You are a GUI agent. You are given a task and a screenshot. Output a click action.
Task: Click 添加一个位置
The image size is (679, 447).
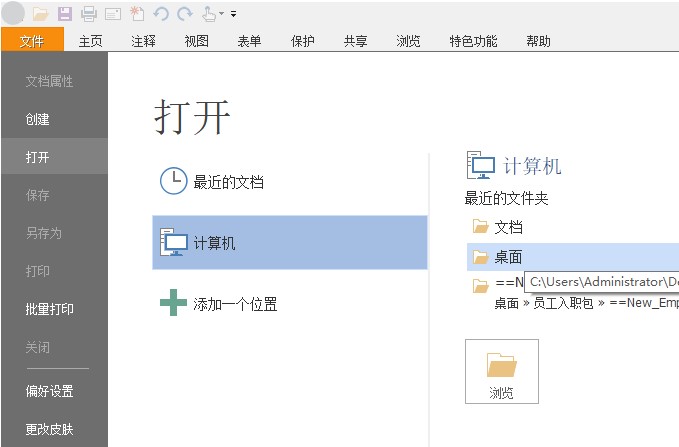235,304
